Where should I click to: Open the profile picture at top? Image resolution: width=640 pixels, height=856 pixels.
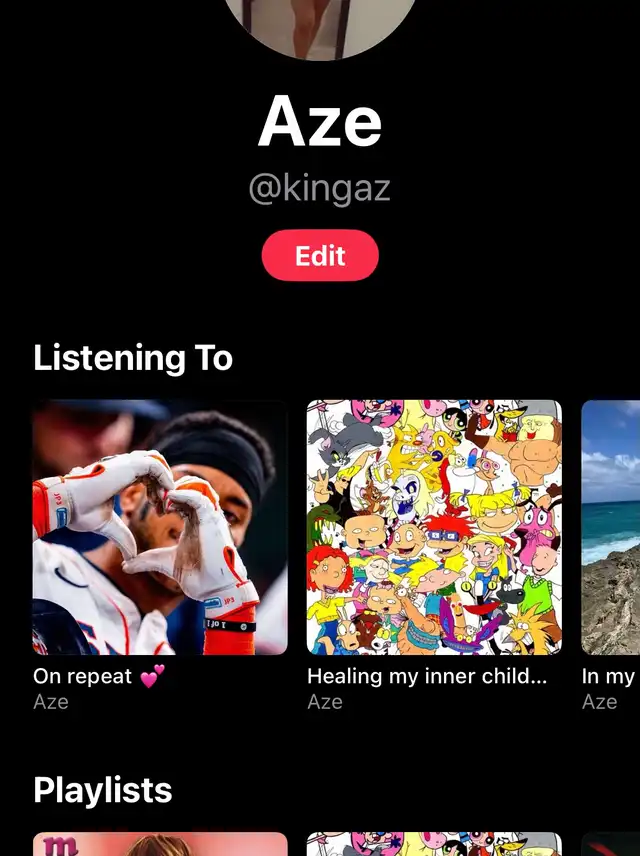tap(320, 27)
